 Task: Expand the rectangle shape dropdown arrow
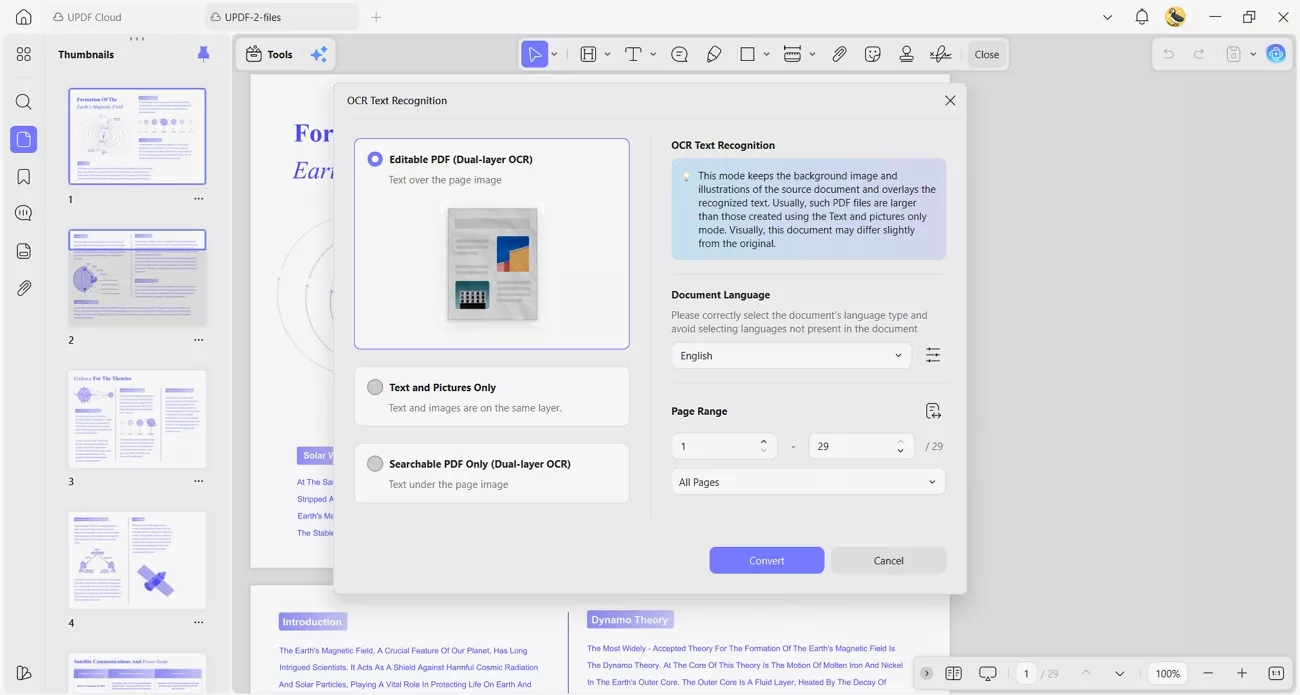pyautogui.click(x=766, y=54)
